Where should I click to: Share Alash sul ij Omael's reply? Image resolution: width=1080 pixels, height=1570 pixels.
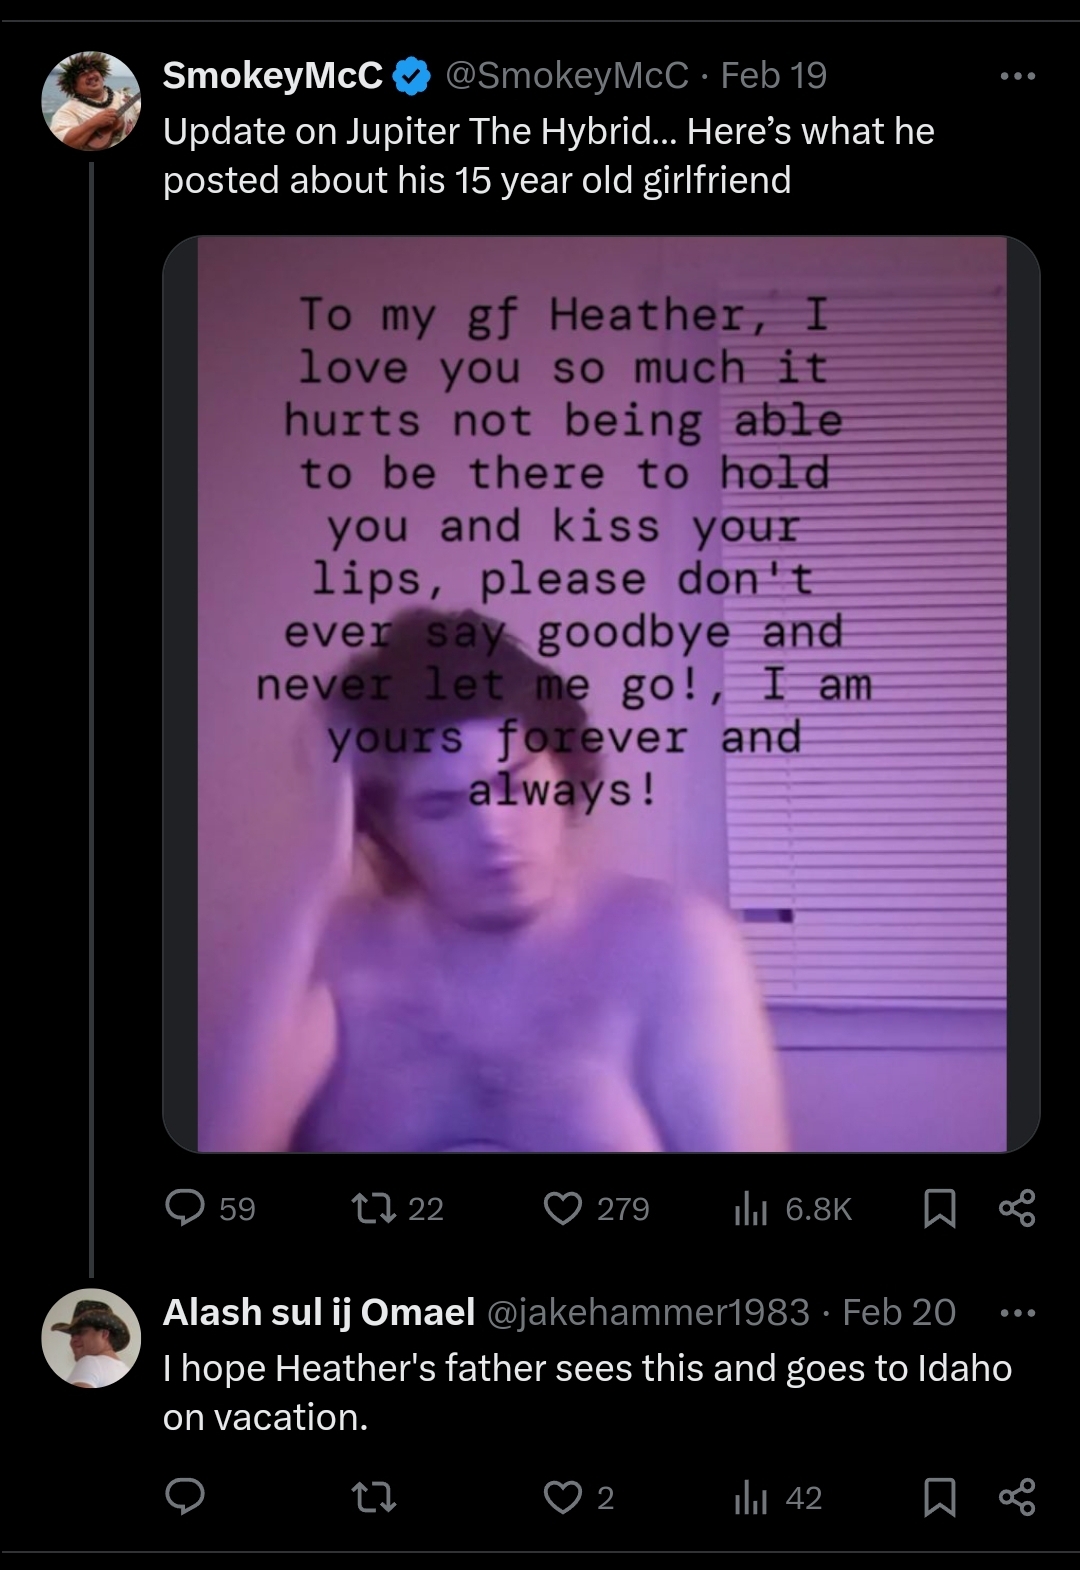[x=1017, y=1497]
